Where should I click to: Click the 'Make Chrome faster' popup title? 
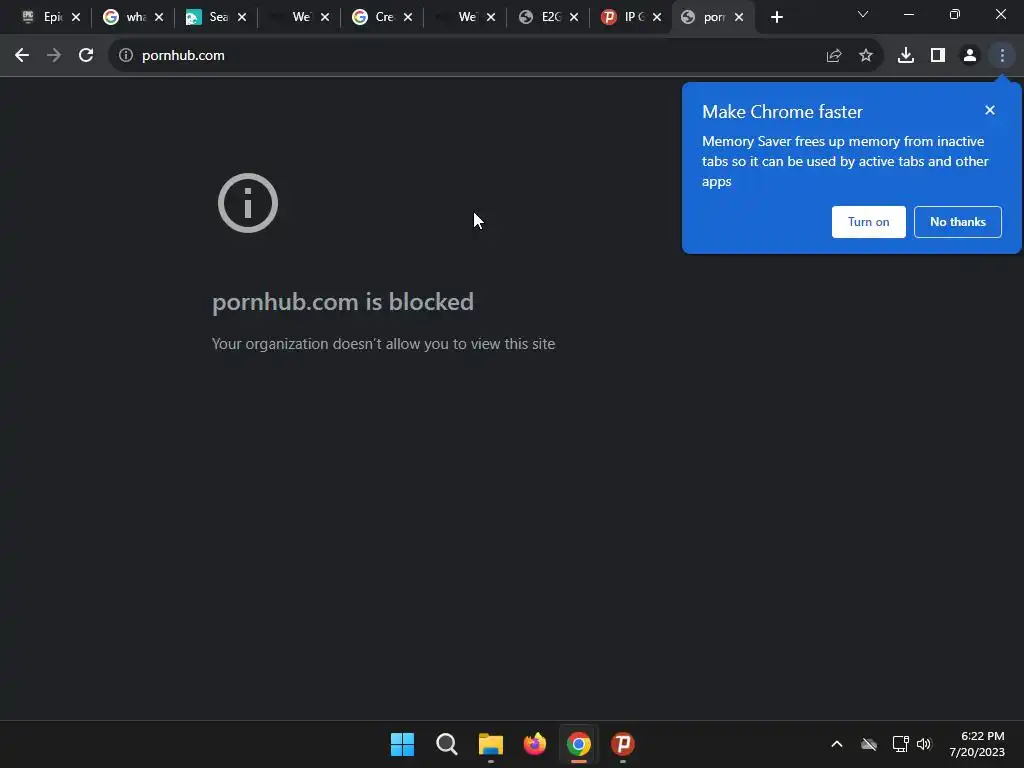tap(782, 112)
